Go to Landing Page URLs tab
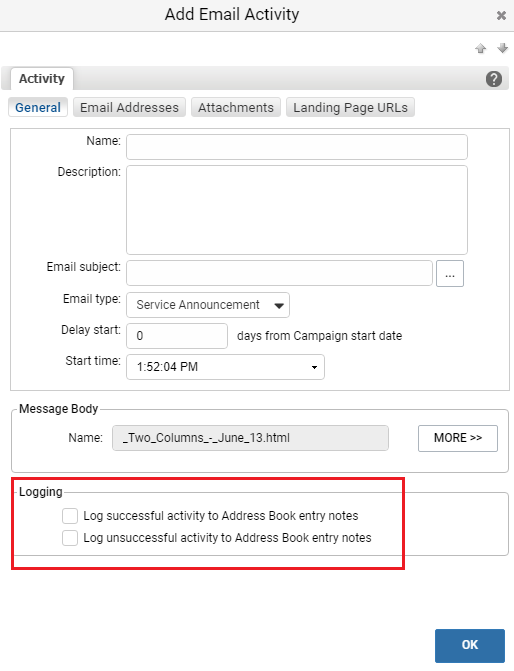The height and width of the screenshot is (671, 514). (x=351, y=107)
